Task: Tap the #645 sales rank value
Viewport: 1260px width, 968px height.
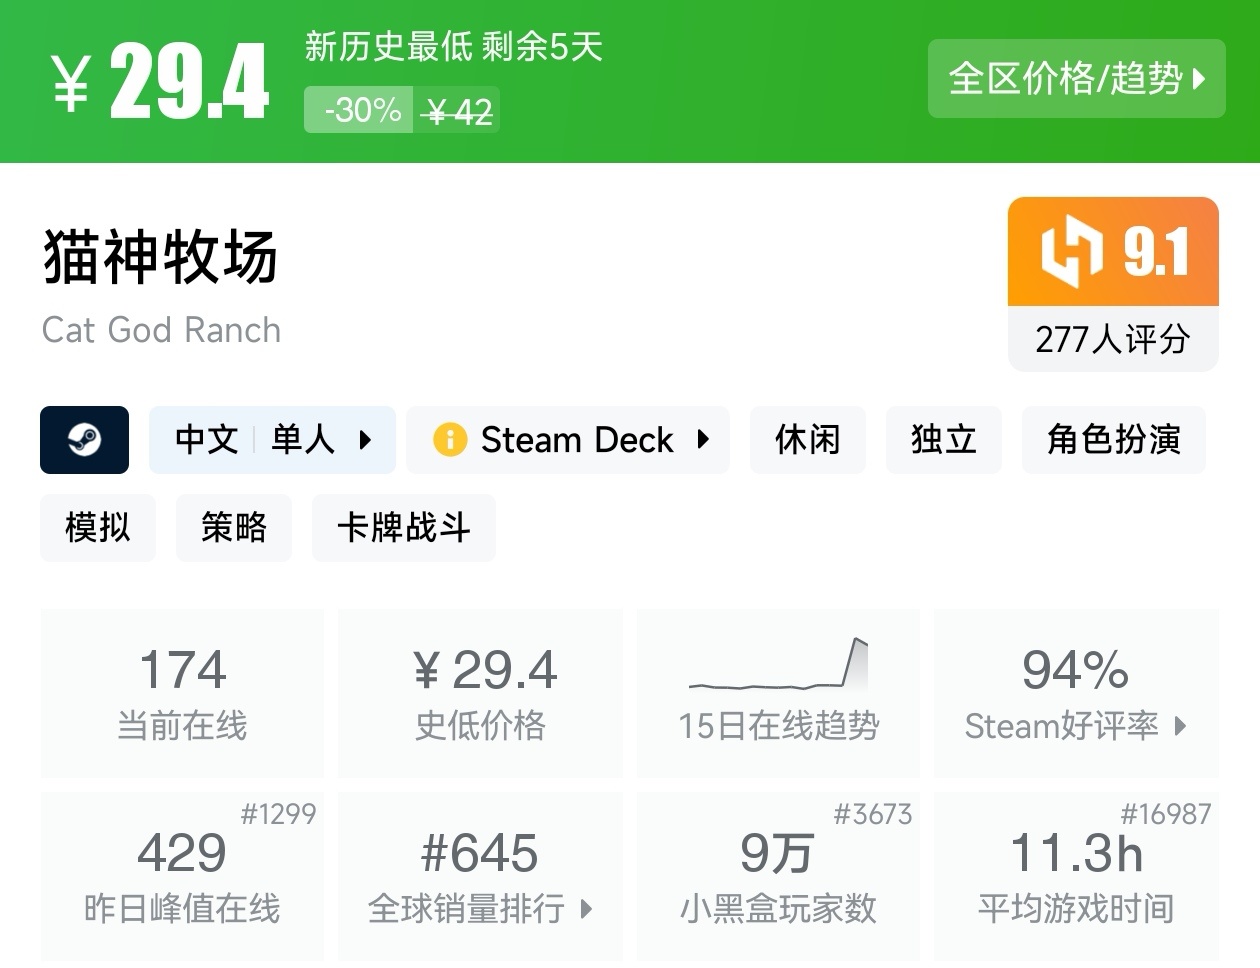Action: point(480,853)
